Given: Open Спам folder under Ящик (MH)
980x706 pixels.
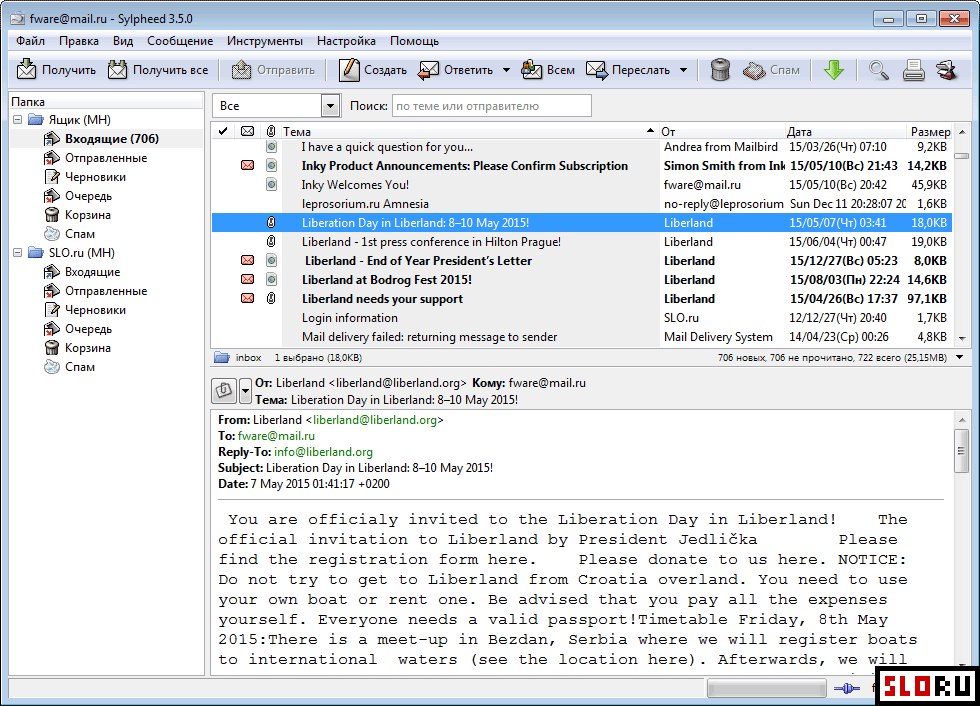Looking at the screenshot, I should coord(79,234).
